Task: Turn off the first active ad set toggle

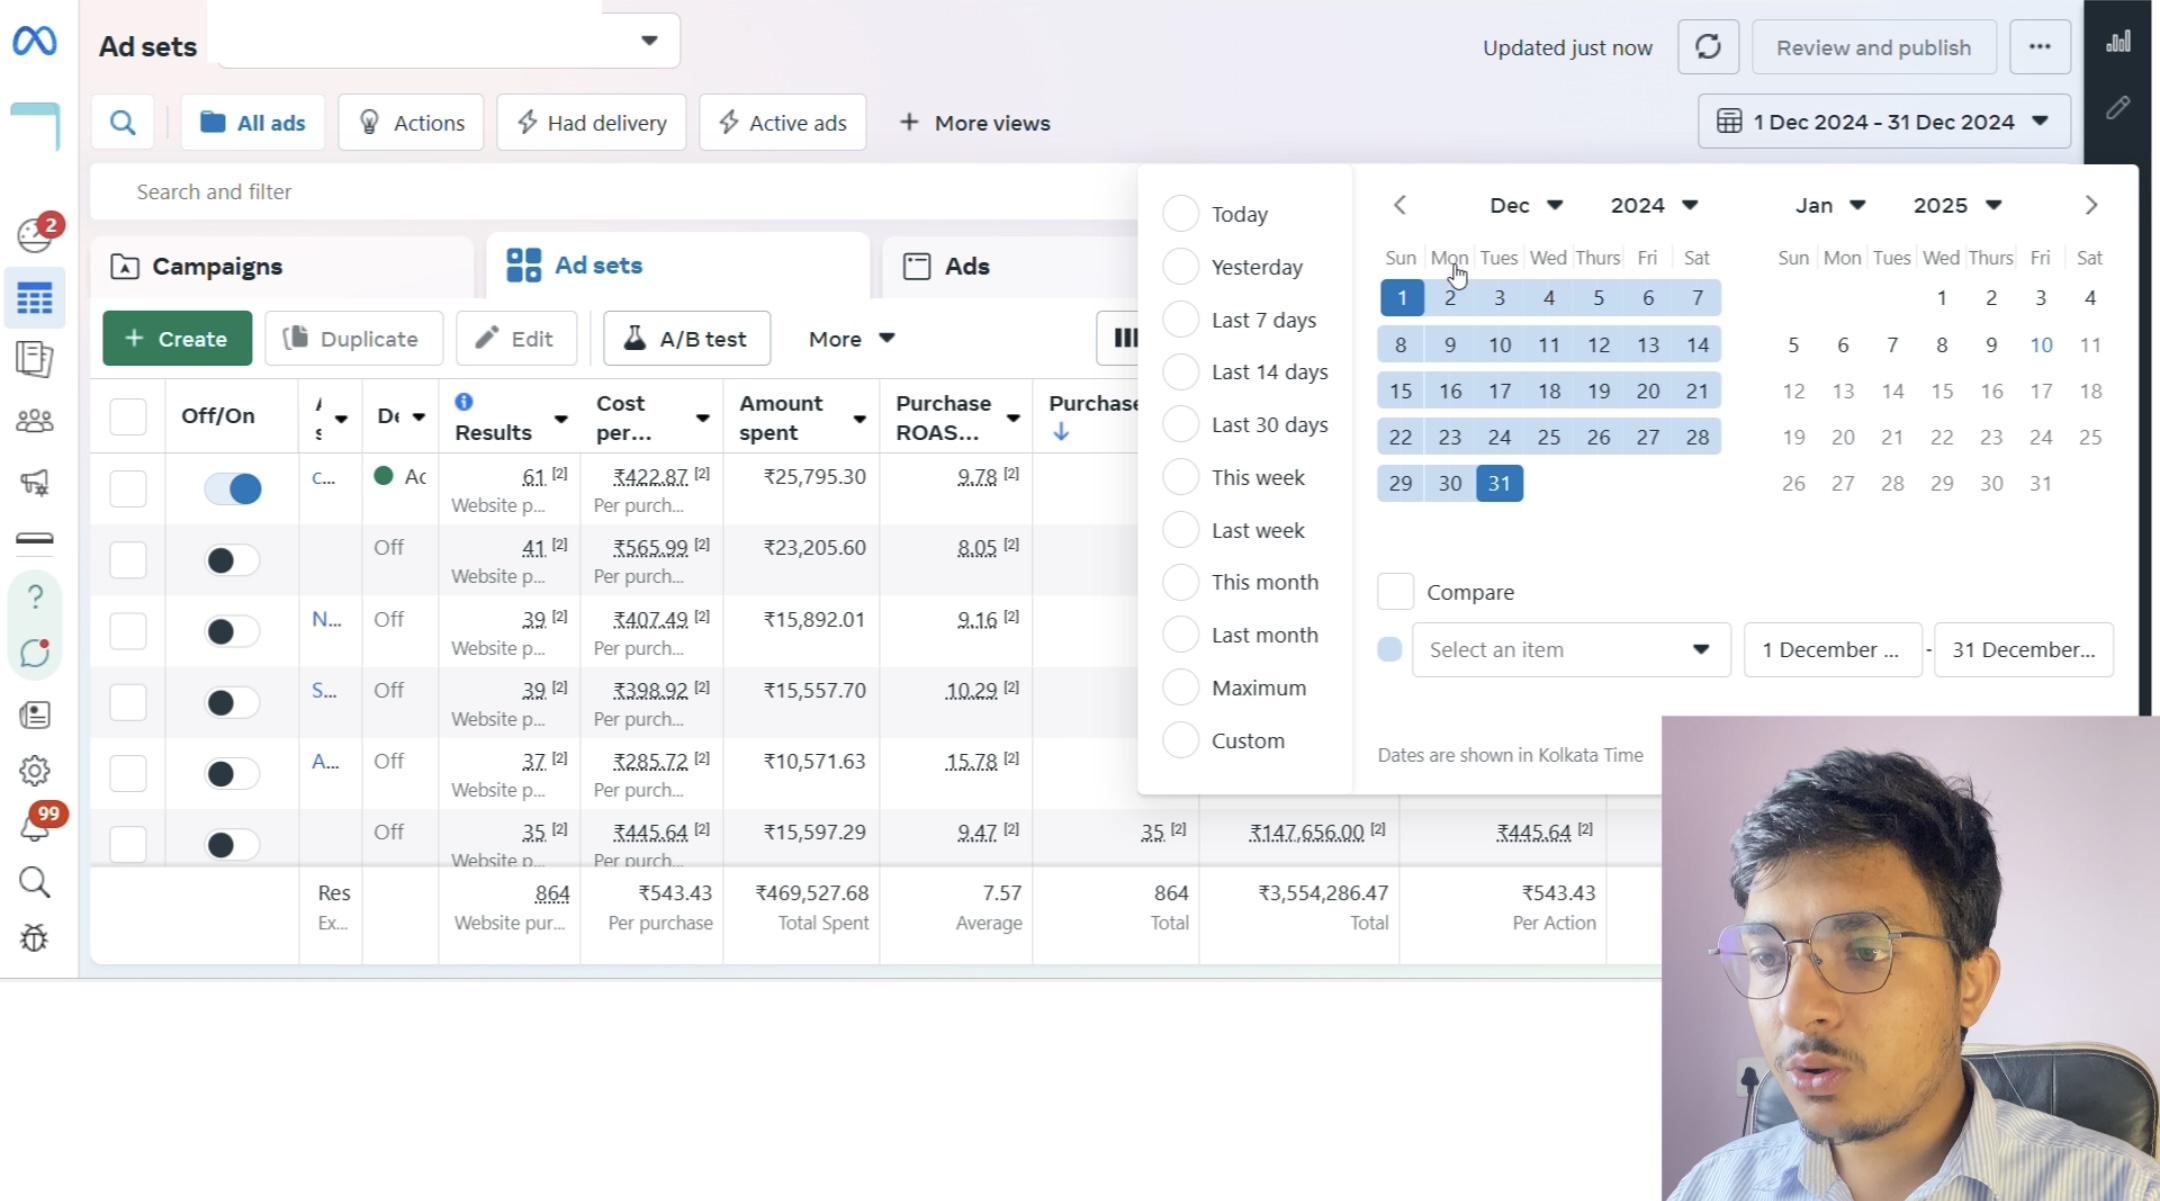Action: [233, 489]
